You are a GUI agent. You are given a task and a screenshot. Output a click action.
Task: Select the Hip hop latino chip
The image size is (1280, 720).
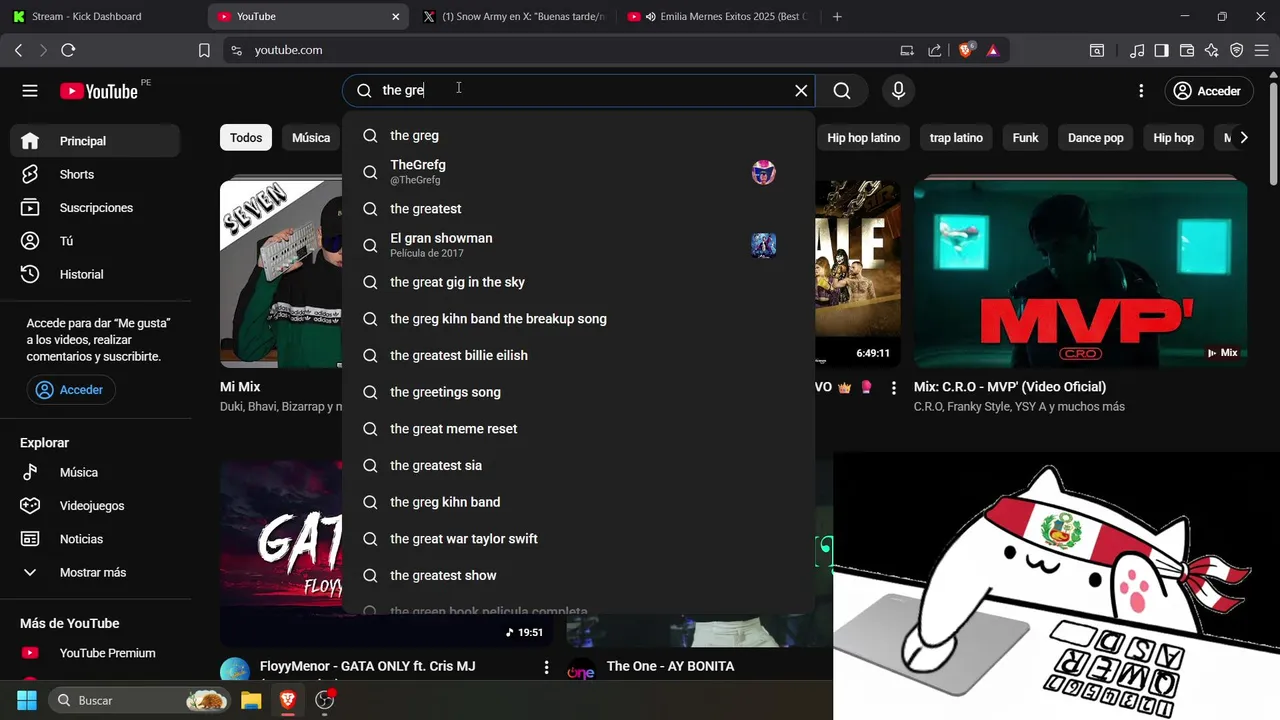tap(863, 138)
